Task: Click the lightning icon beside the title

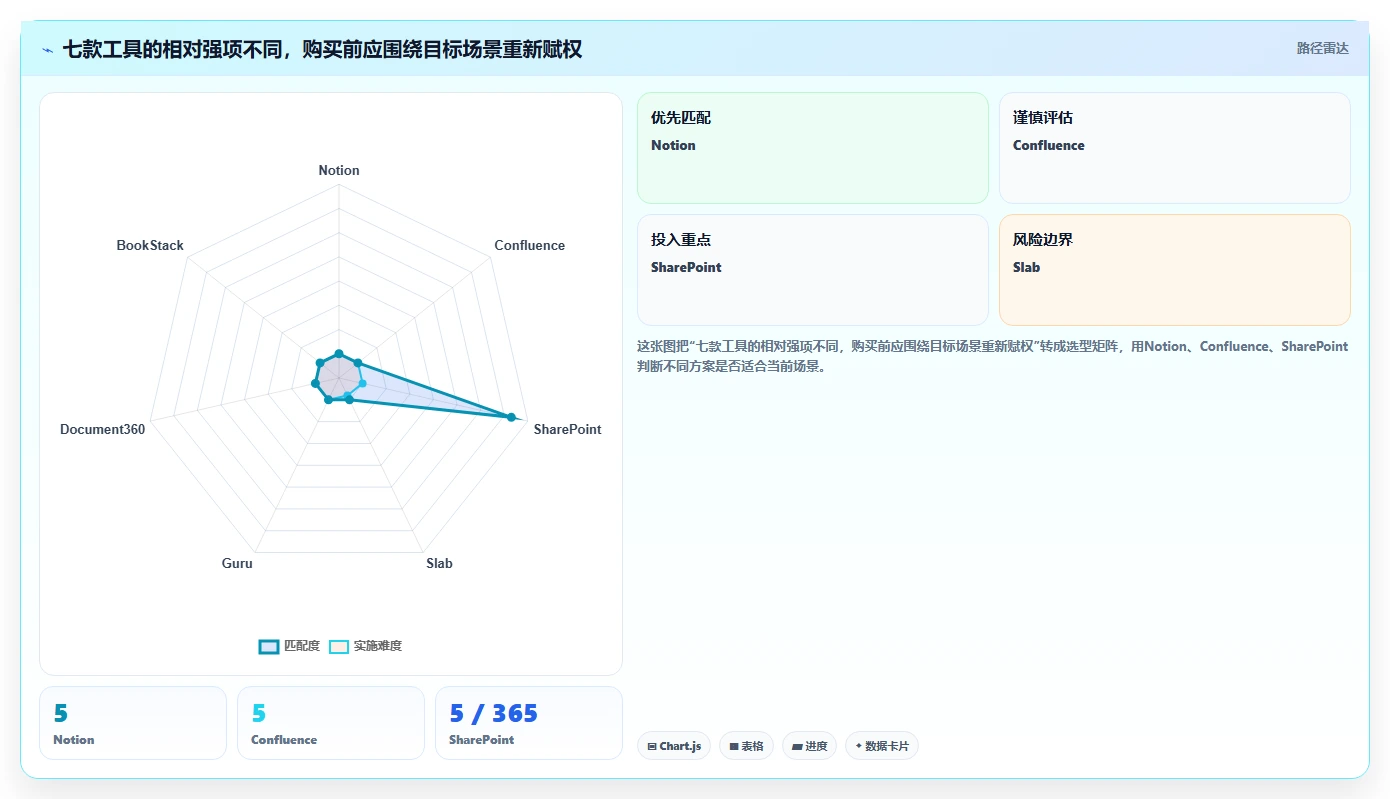Action: click(48, 49)
